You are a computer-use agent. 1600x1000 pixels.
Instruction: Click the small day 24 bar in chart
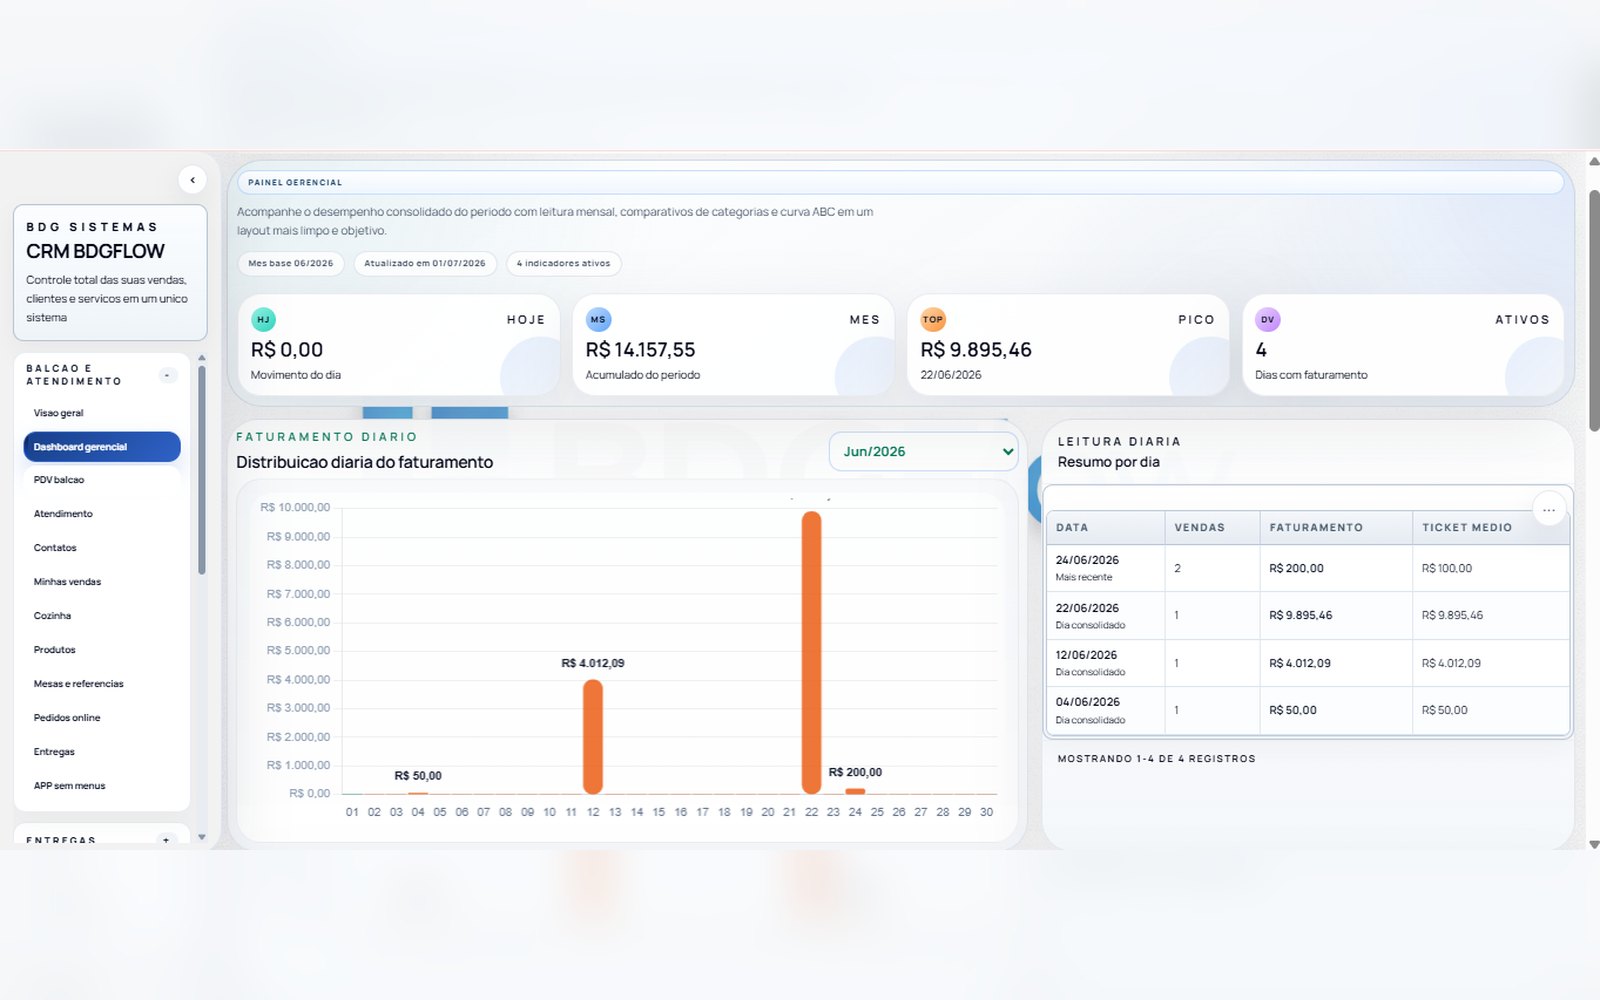[855, 791]
